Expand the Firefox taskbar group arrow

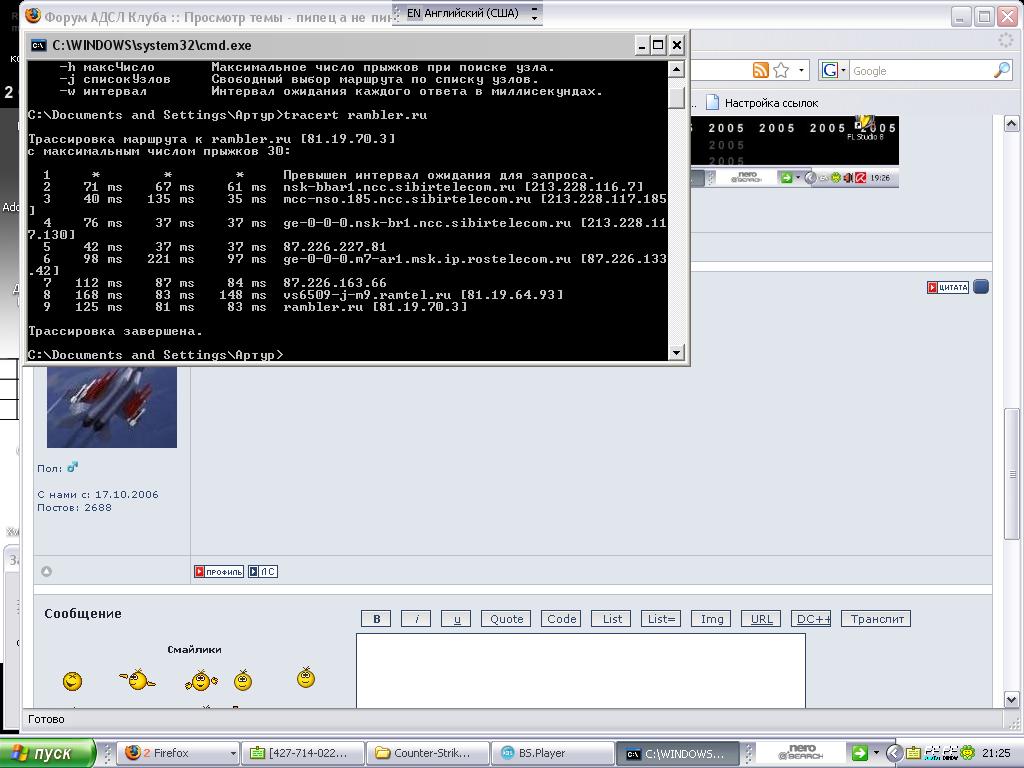click(x=232, y=754)
